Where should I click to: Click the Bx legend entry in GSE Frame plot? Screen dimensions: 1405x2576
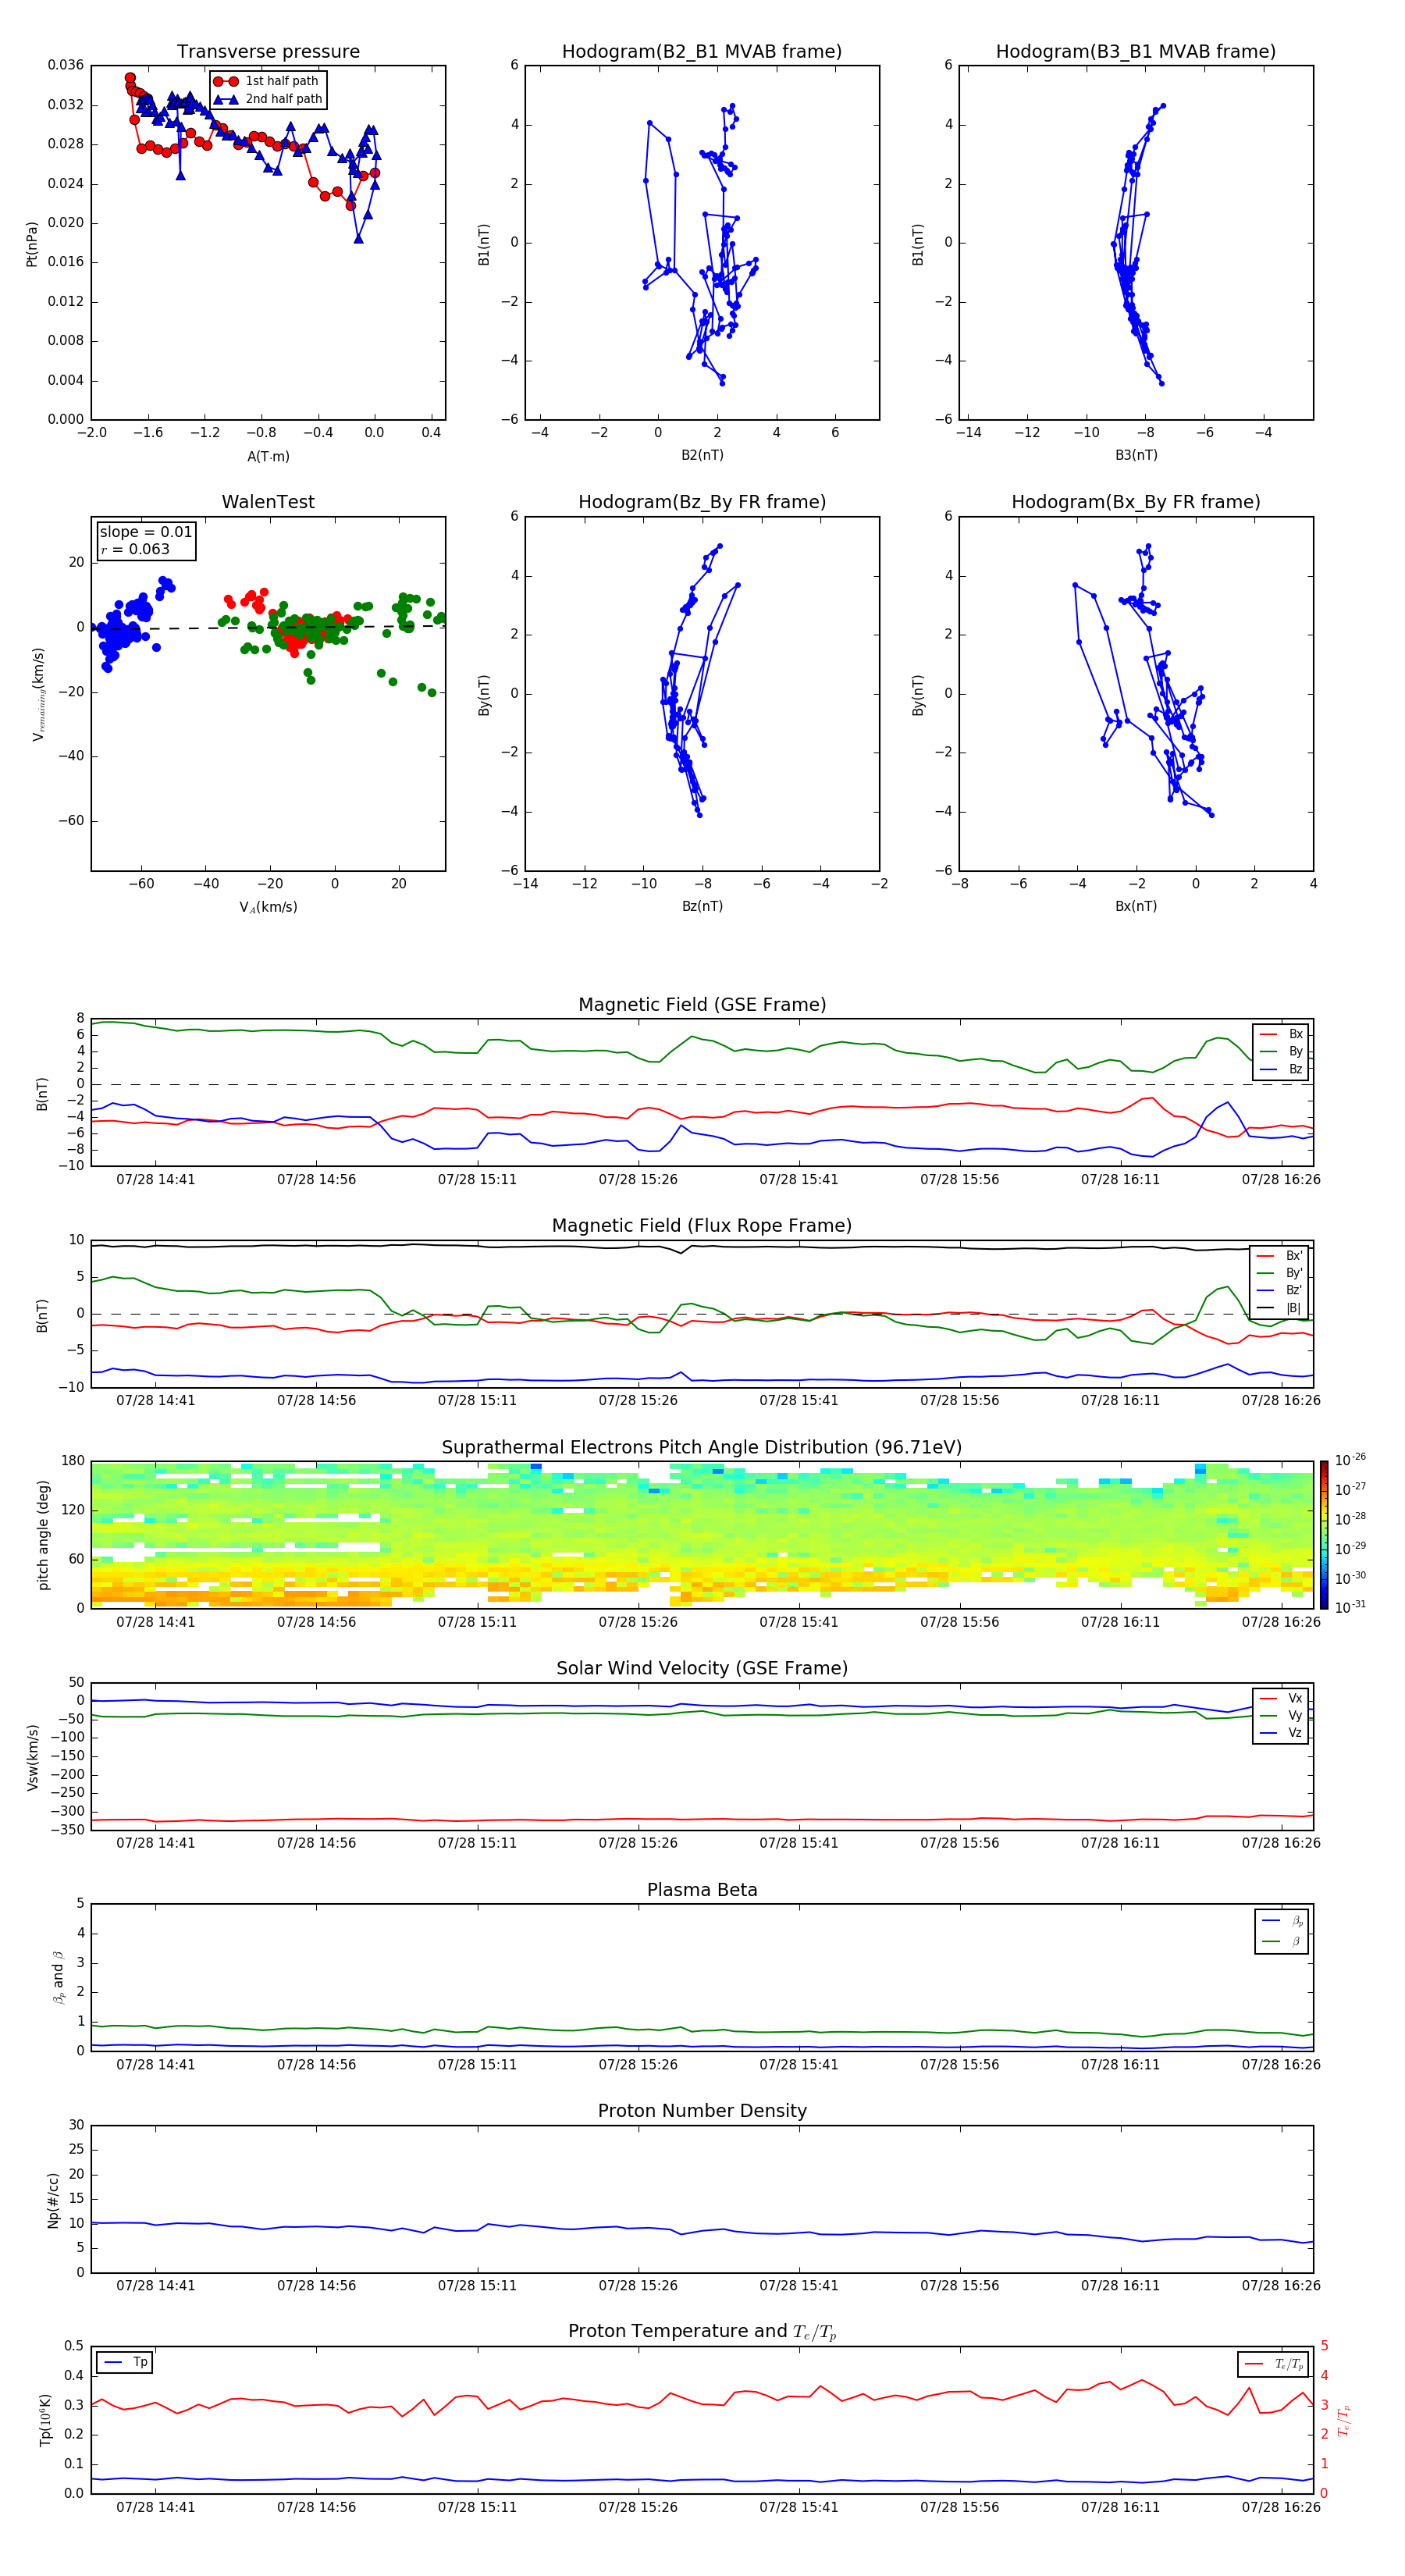click(1282, 1034)
